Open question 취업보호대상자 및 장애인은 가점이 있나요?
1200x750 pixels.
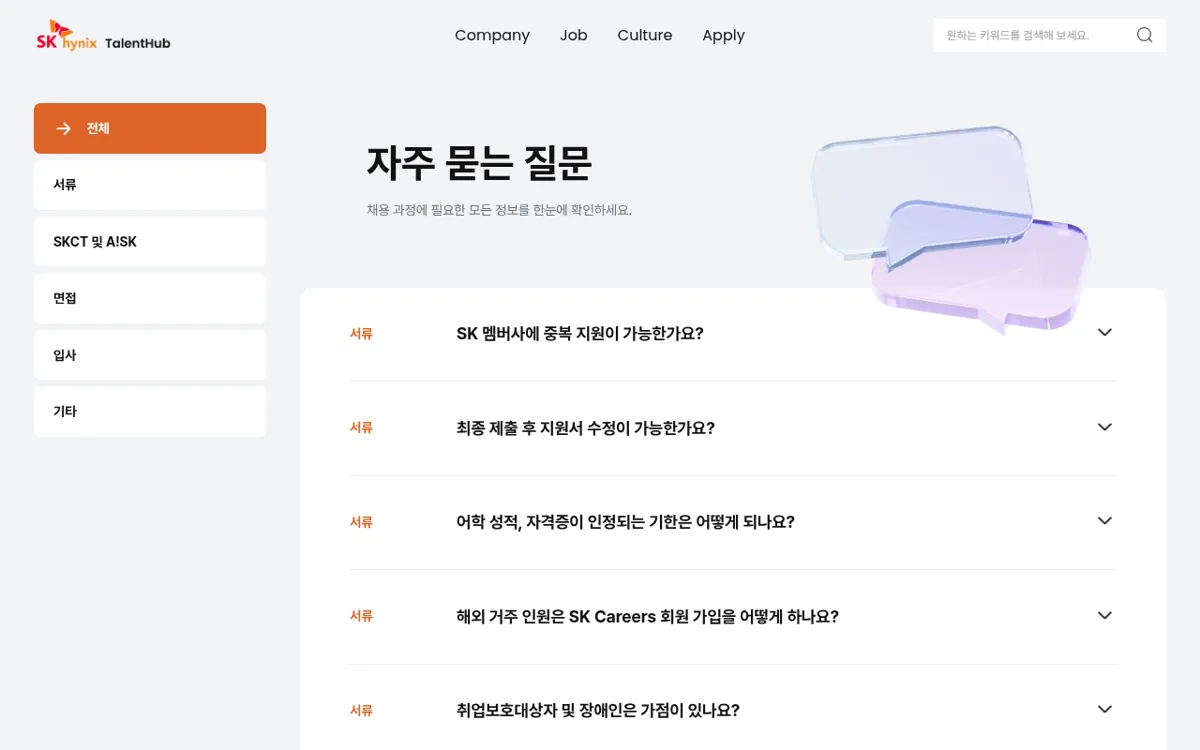(598, 711)
